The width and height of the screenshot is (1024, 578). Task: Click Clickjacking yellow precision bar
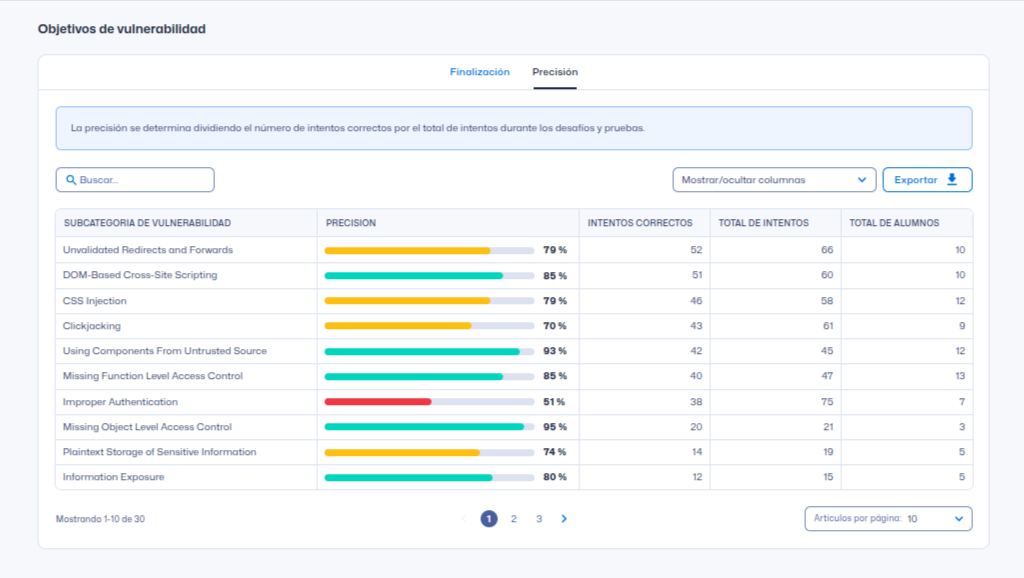pyautogui.click(x=398, y=326)
